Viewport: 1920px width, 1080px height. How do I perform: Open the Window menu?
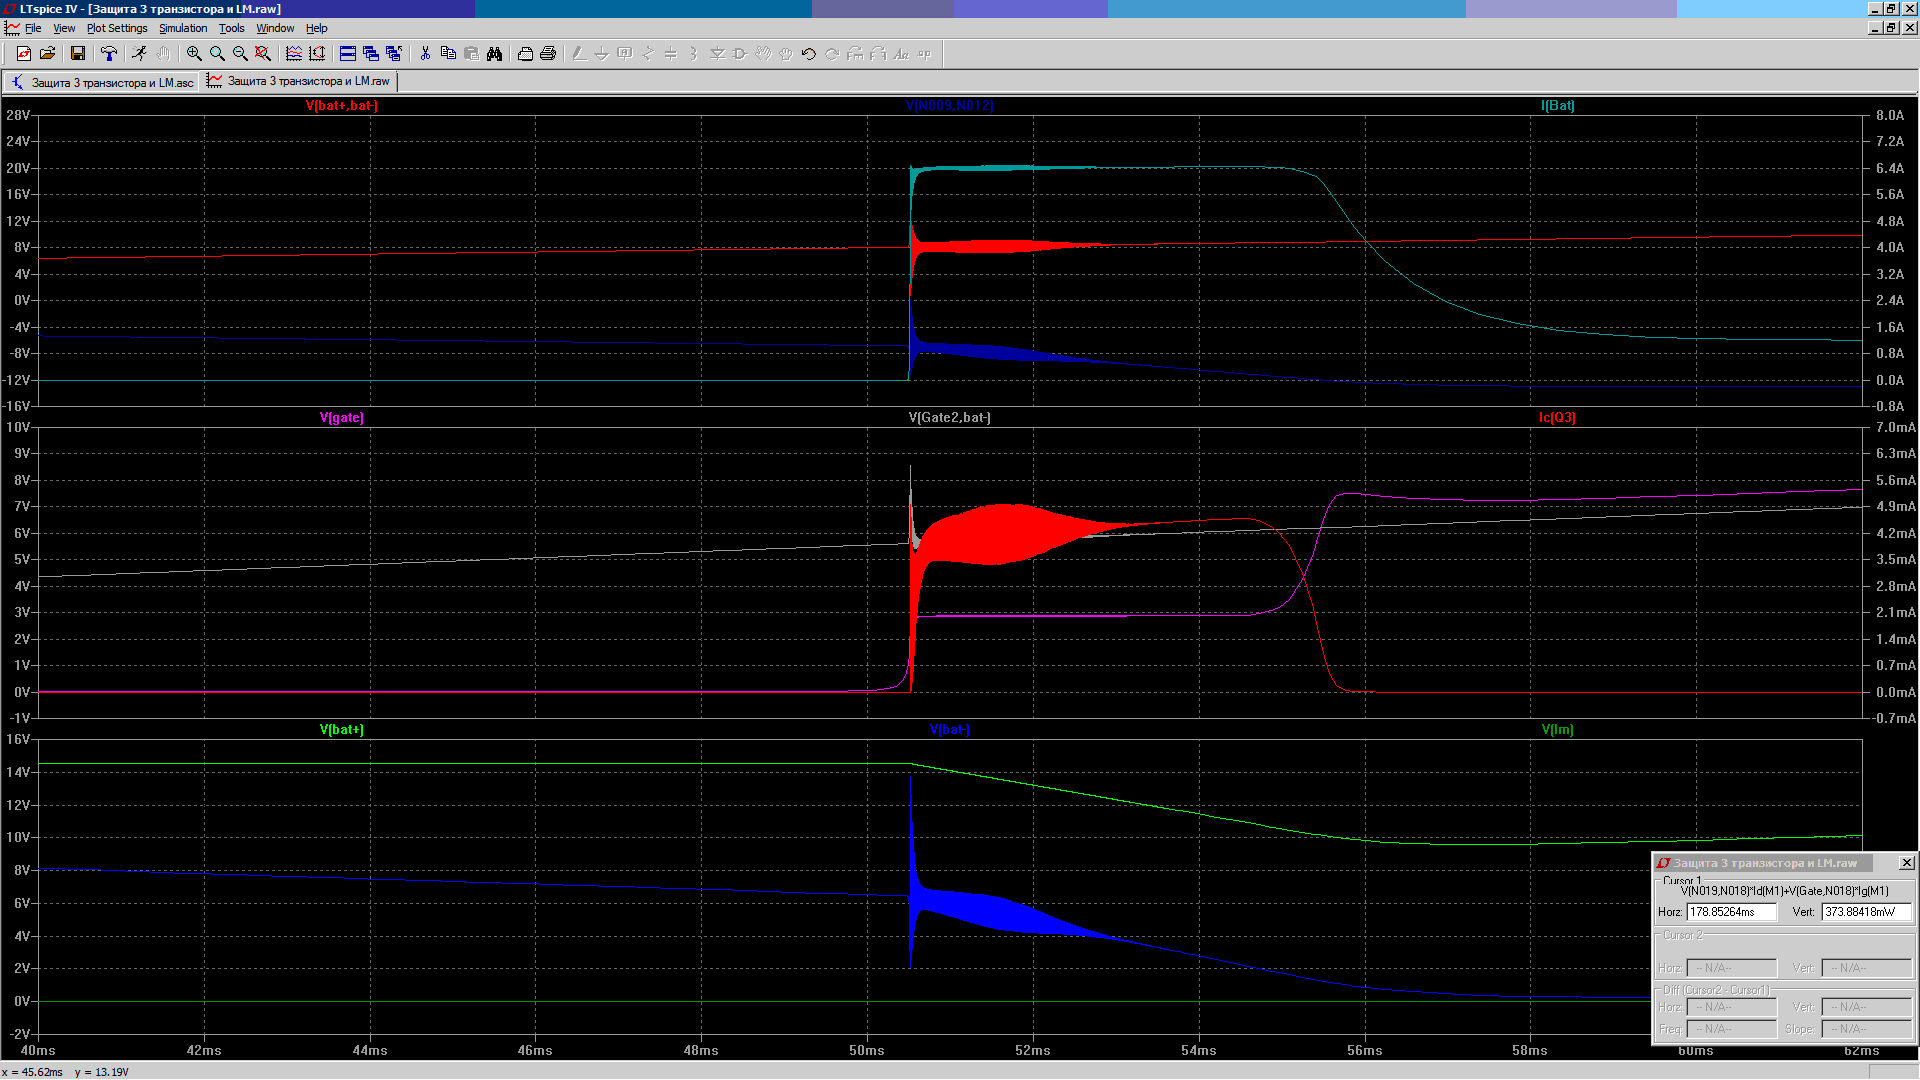point(275,28)
